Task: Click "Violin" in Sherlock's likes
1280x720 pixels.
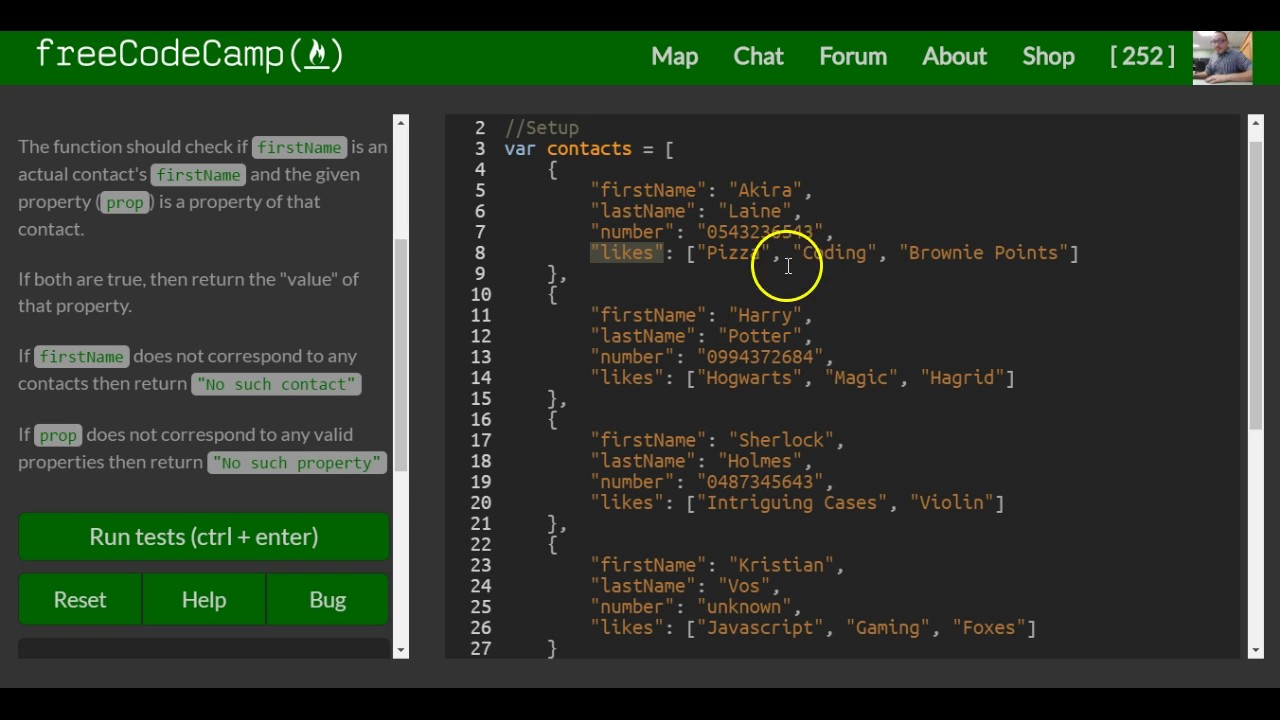Action: (x=951, y=503)
